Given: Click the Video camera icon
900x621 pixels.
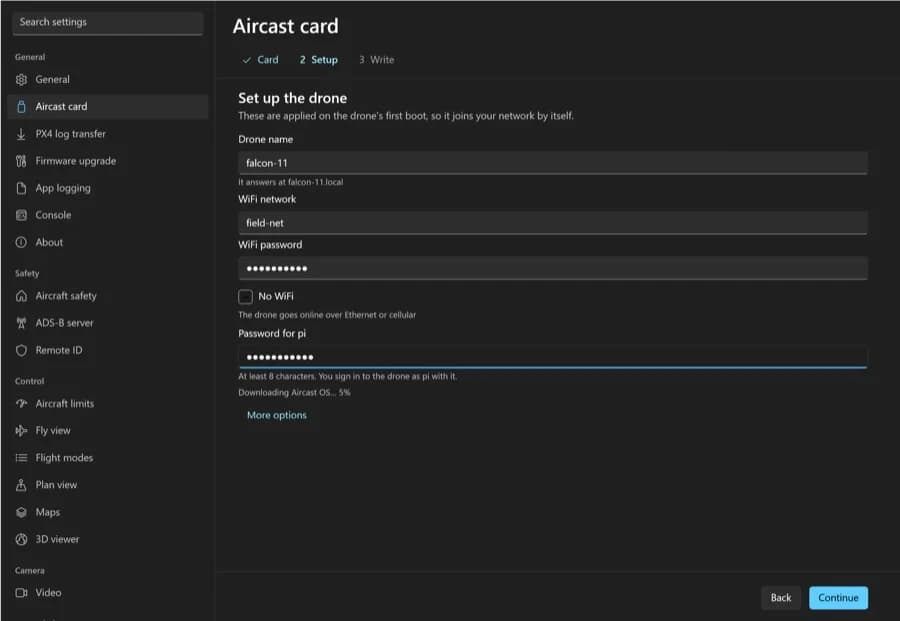Looking at the screenshot, I should 21,592.
